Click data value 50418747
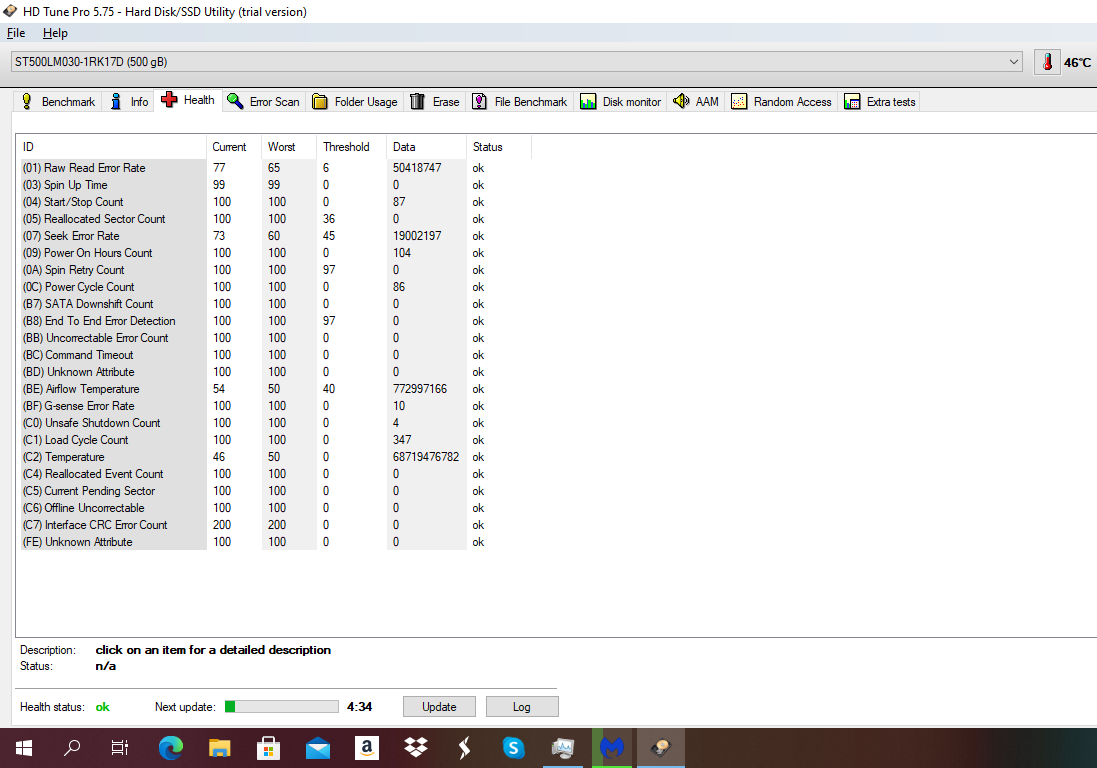 pos(417,168)
